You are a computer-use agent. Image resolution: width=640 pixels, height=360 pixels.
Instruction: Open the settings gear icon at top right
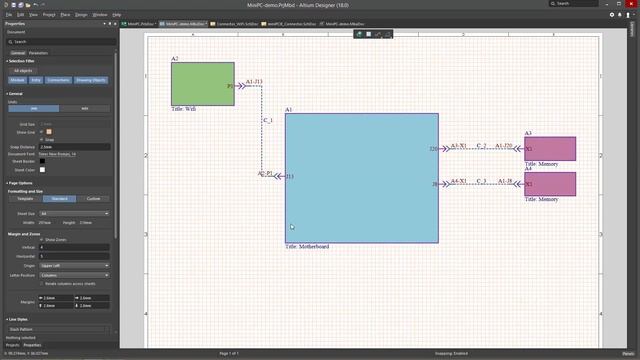pos(612,15)
